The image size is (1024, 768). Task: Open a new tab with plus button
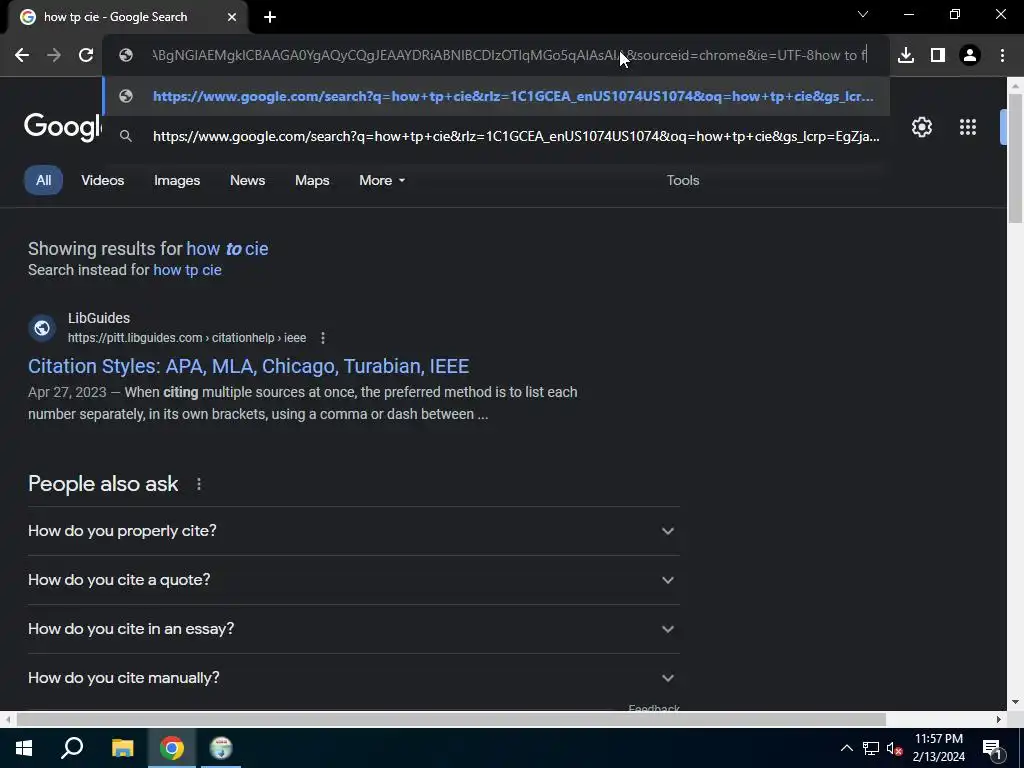[x=270, y=17]
